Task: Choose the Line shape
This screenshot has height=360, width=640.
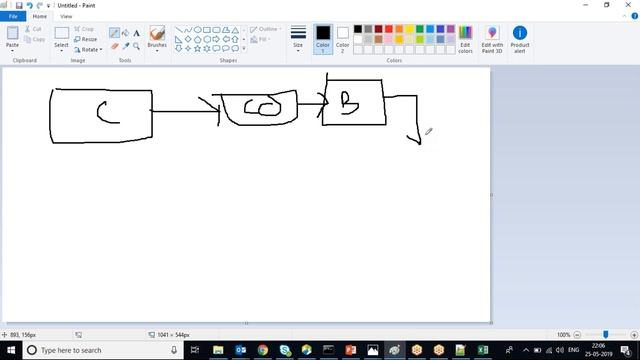Action: (179, 30)
